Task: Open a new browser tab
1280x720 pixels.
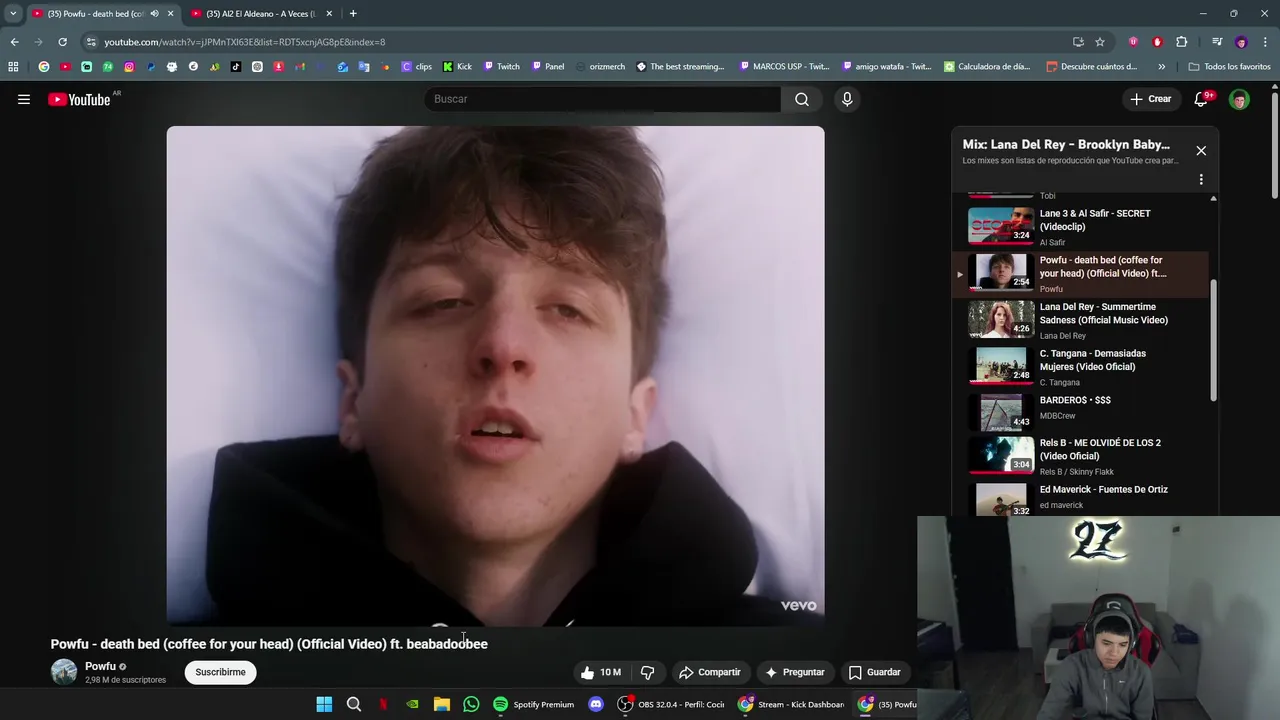Action: [x=353, y=14]
